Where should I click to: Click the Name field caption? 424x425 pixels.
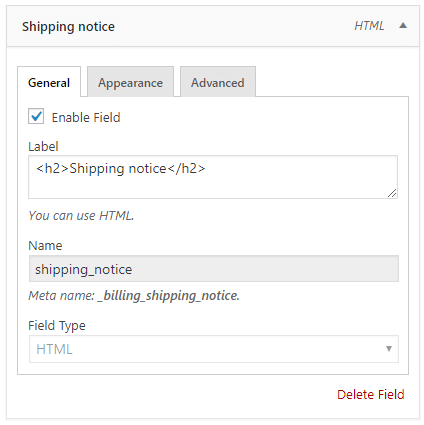click(x=45, y=246)
